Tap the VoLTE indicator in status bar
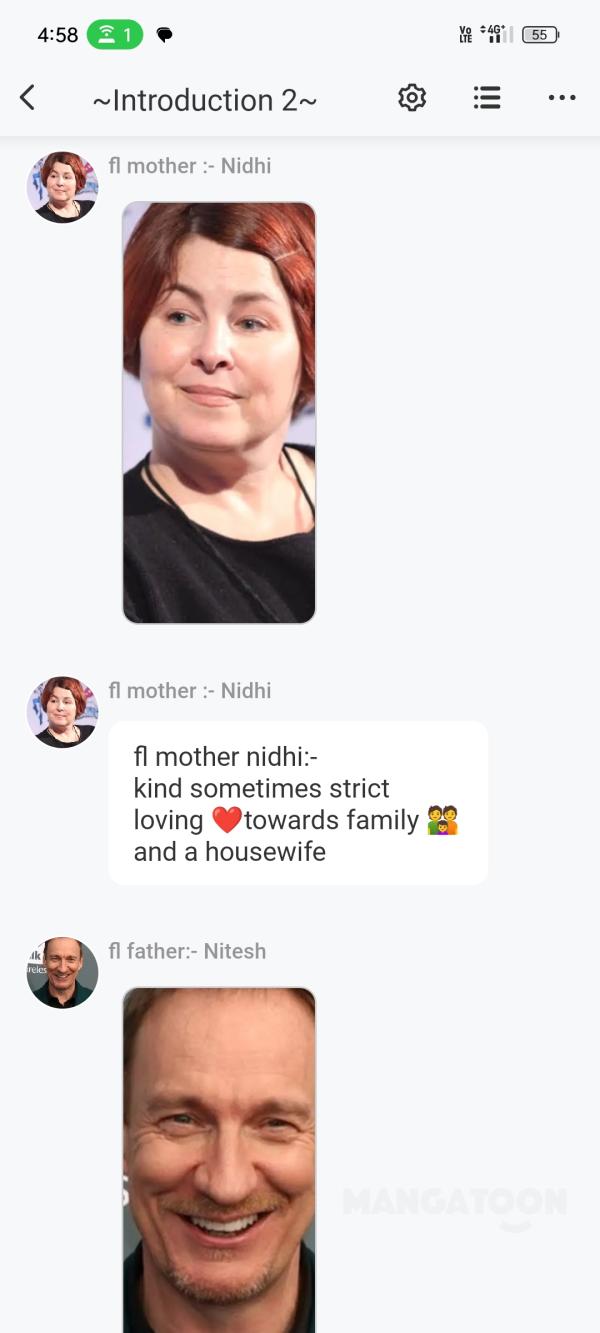 465,33
